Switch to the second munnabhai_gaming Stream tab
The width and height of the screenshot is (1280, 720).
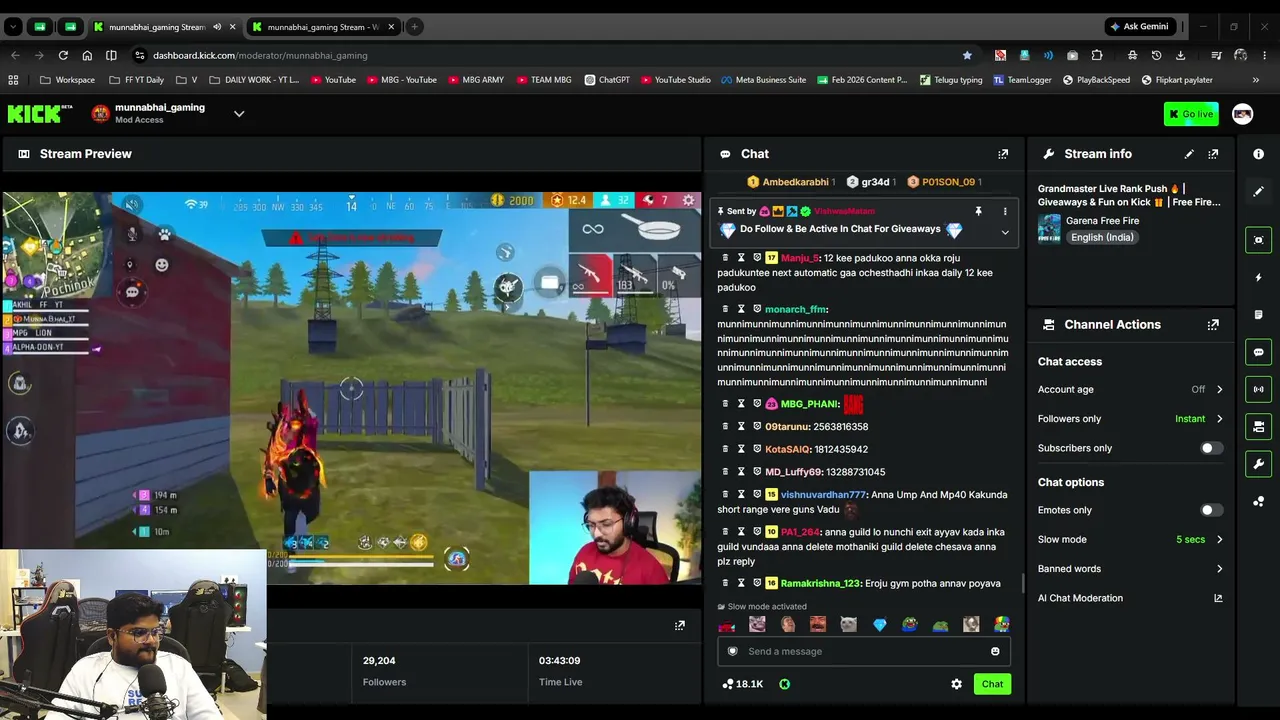click(325, 27)
